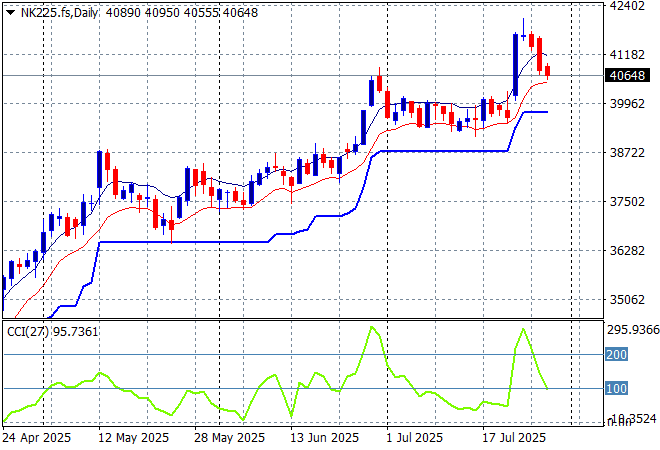Click the chart menu triangle beside NK225.fs
Viewport: 660px width, 450px height.
[x=10, y=11]
